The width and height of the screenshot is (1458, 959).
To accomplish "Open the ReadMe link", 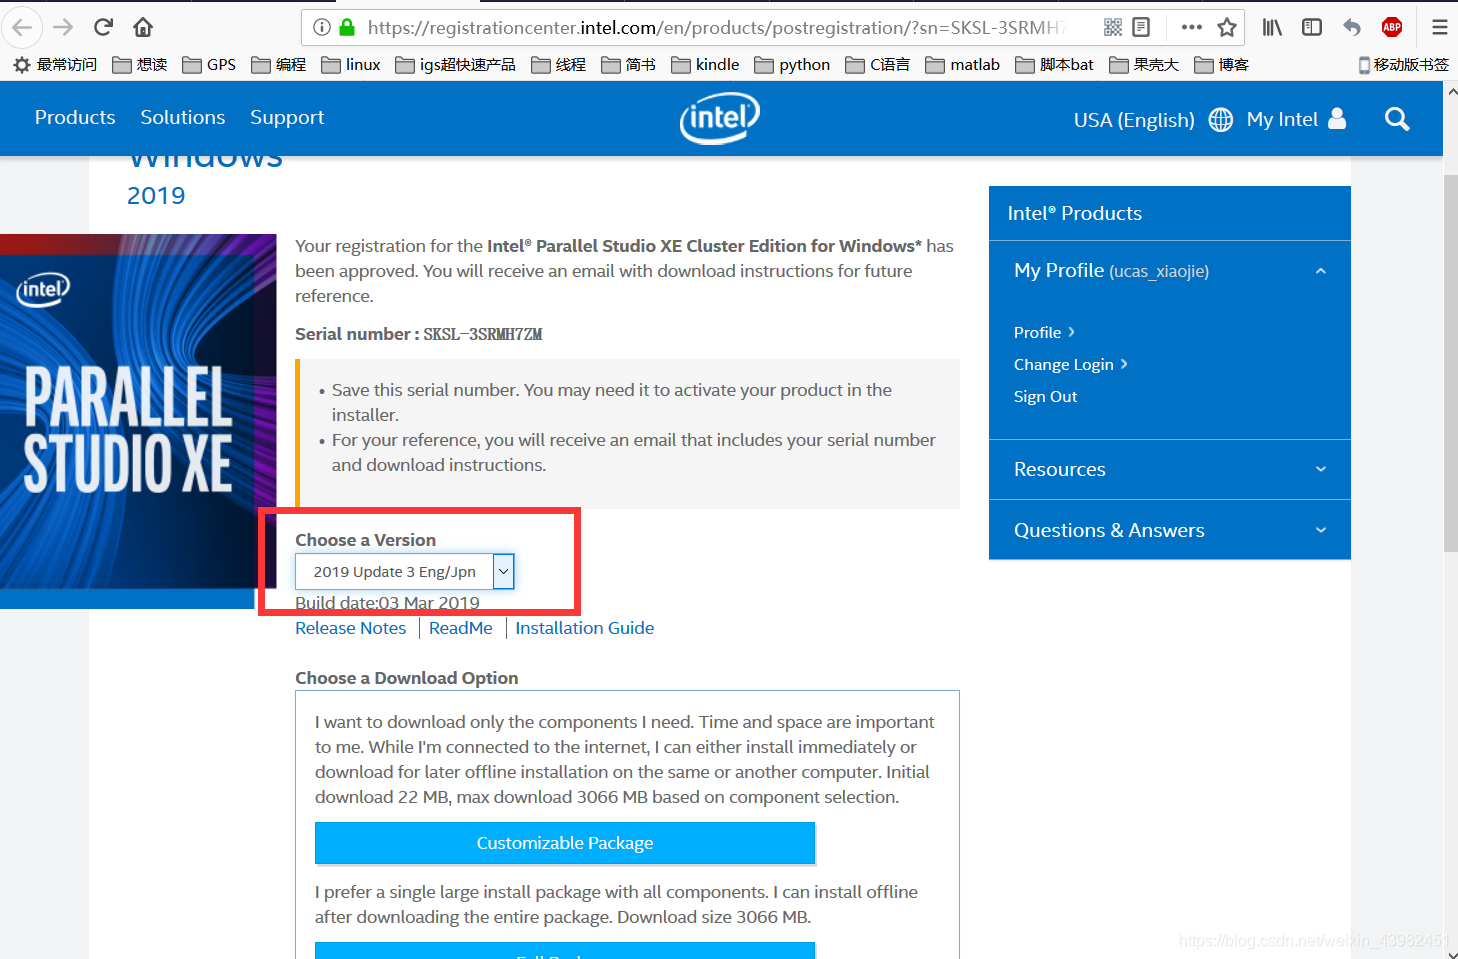I will point(461,628).
